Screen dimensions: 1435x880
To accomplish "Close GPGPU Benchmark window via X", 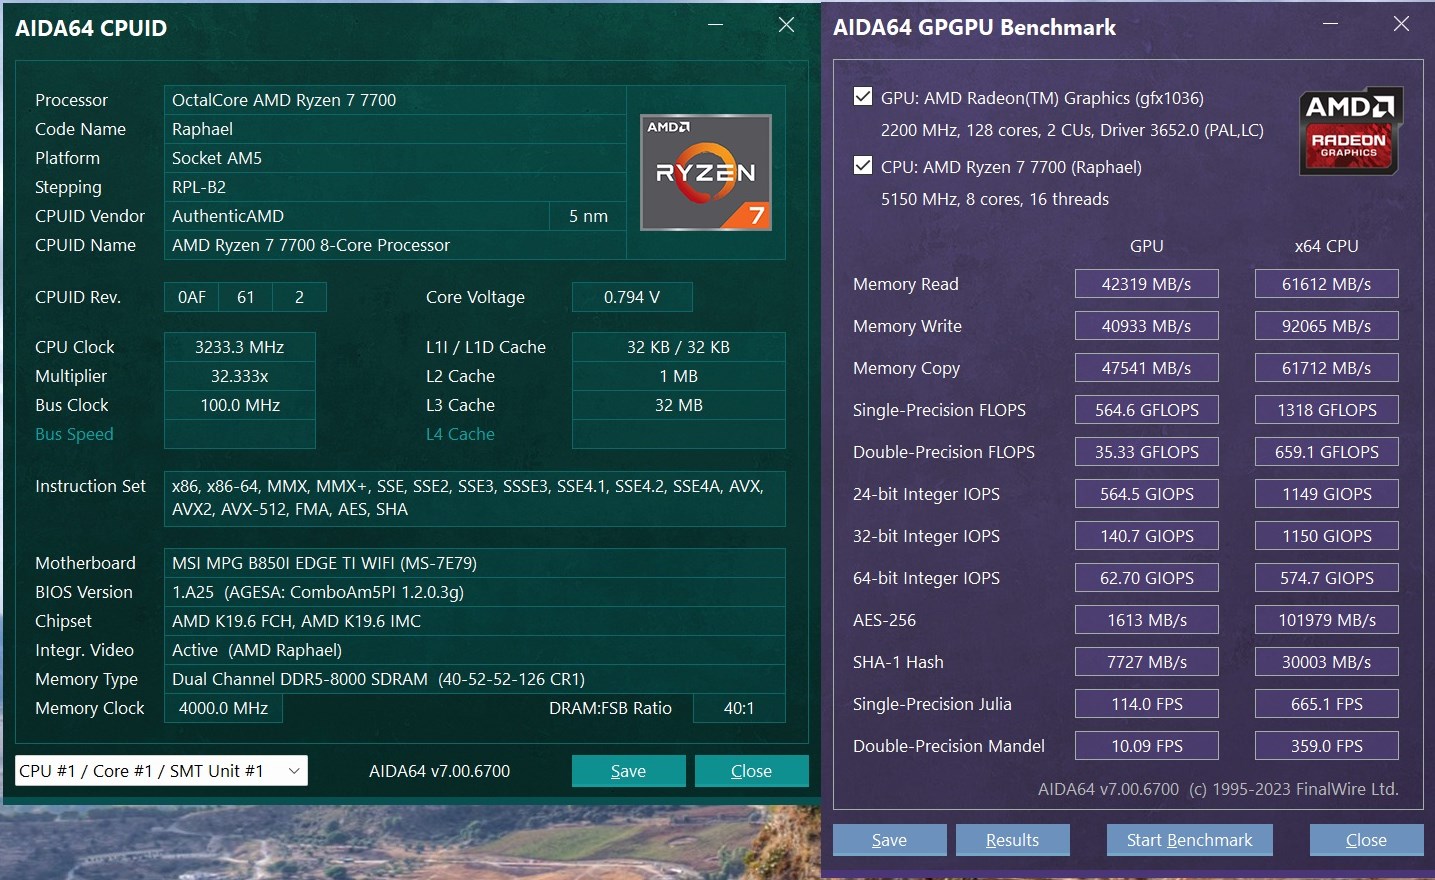I will 1401,24.
